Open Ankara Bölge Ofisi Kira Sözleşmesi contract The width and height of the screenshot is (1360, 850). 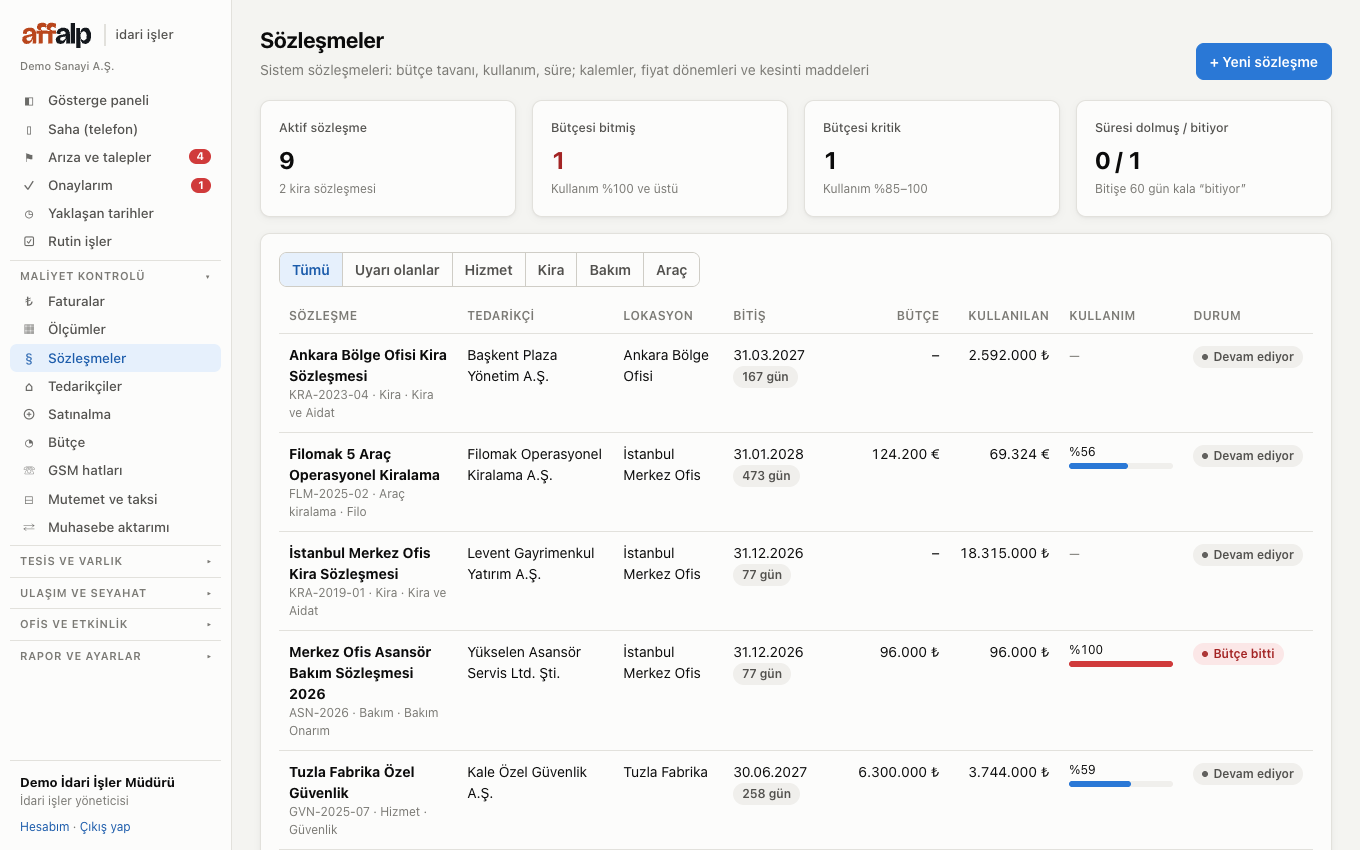point(368,365)
